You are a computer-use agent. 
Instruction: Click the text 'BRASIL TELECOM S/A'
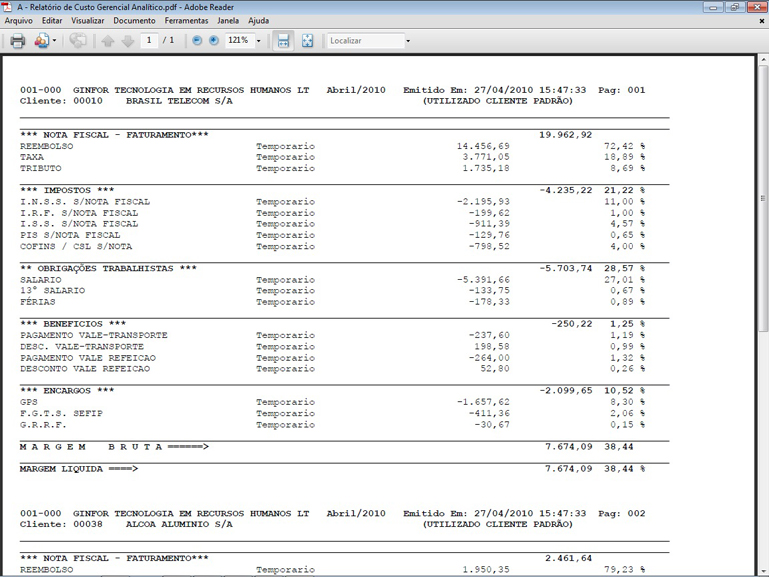(179, 101)
